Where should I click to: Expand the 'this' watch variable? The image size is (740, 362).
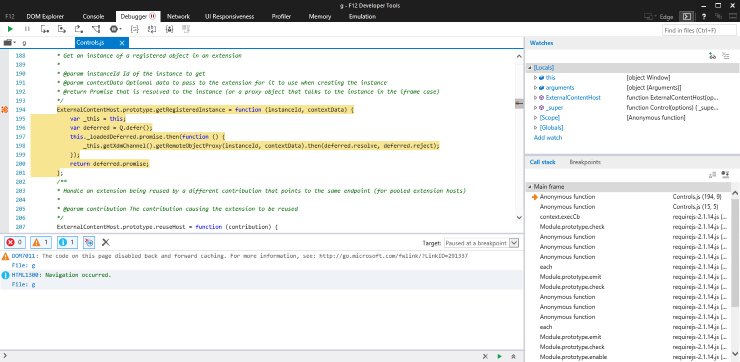coord(535,77)
